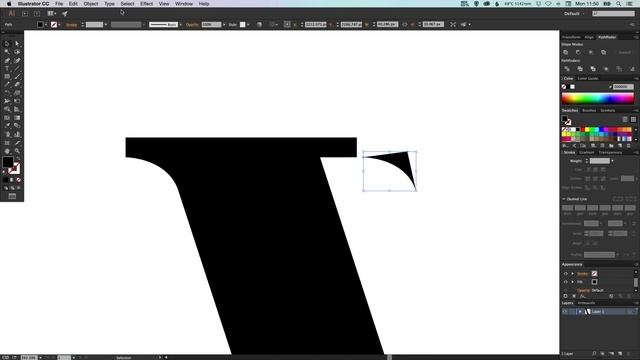Viewport: 640px width, 360px height.
Task: Select the Zoom tool
Action: (x=17, y=151)
